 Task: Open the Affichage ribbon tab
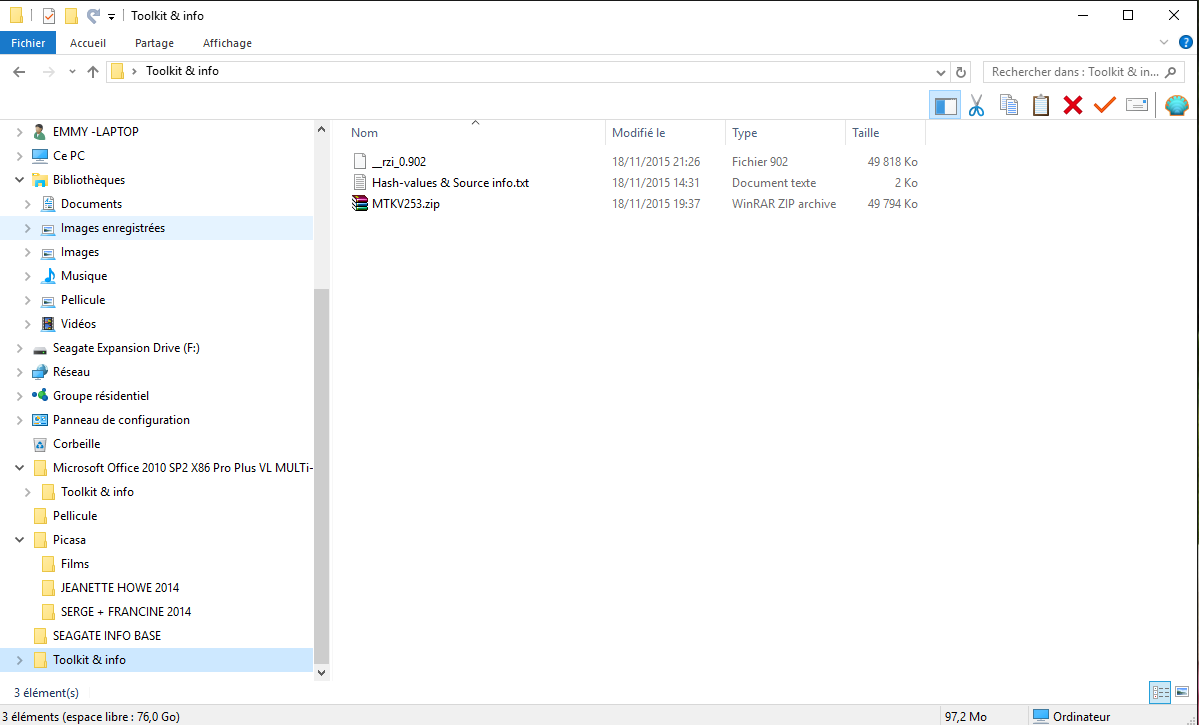[227, 43]
